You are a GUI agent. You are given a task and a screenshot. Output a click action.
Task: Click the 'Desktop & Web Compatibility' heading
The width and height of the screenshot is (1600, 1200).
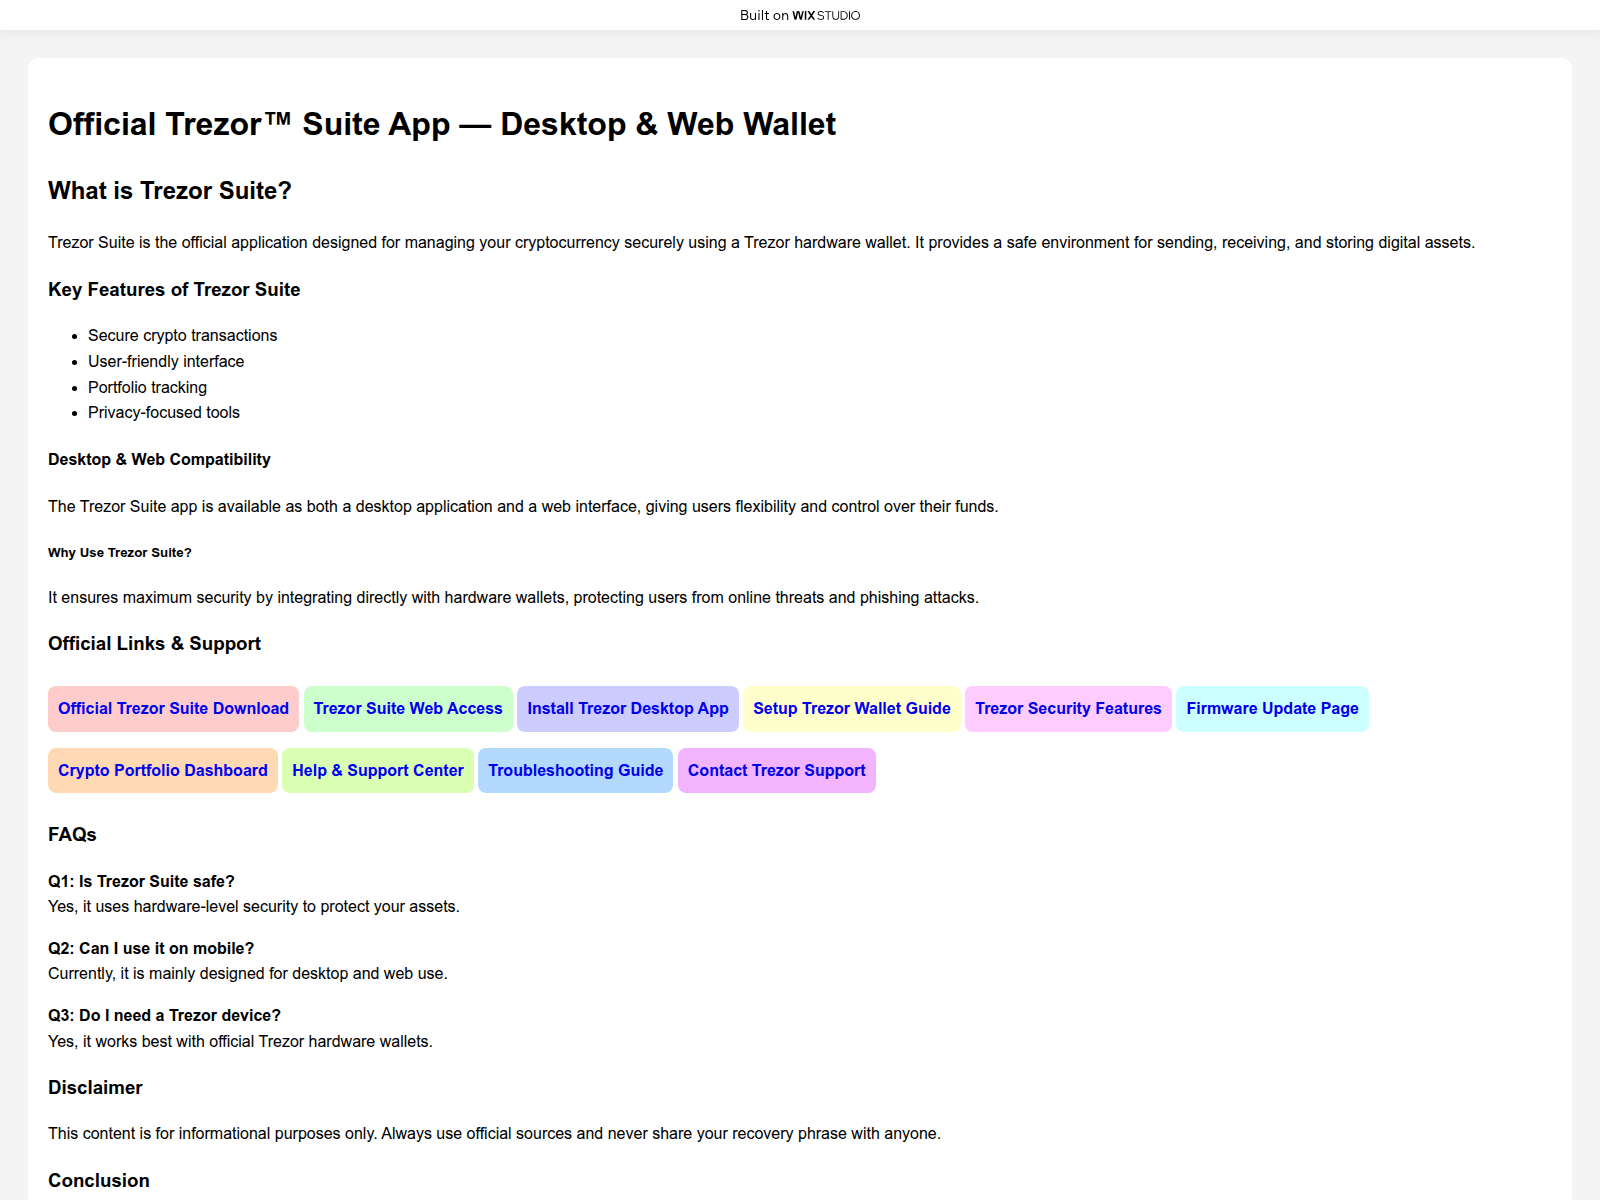click(159, 460)
